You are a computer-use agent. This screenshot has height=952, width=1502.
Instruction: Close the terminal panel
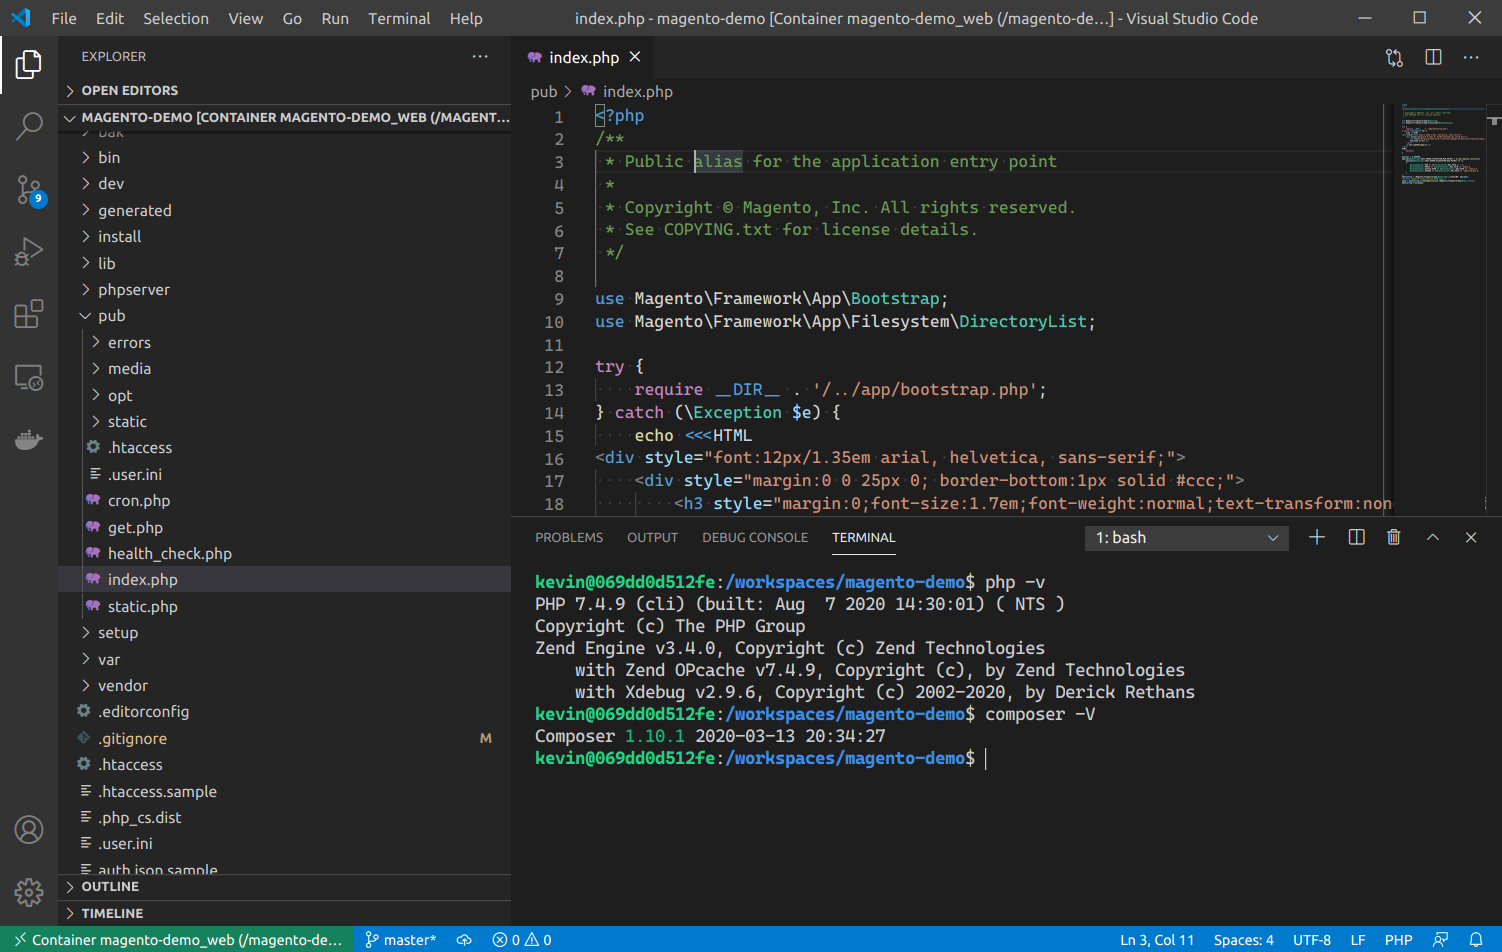pyautogui.click(x=1471, y=538)
